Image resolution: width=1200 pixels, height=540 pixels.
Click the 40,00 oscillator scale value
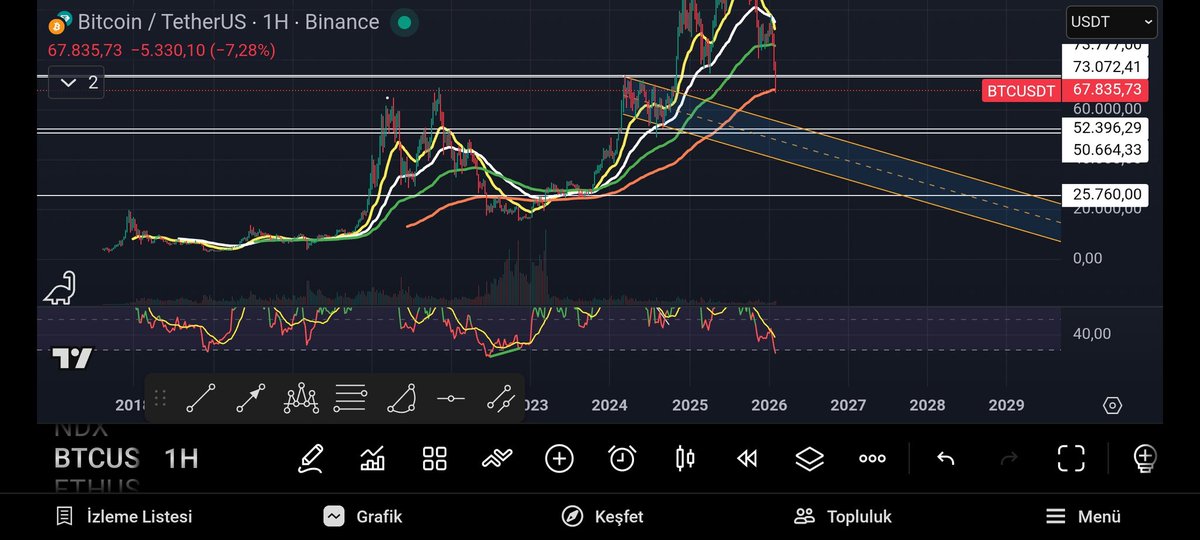[1091, 334]
